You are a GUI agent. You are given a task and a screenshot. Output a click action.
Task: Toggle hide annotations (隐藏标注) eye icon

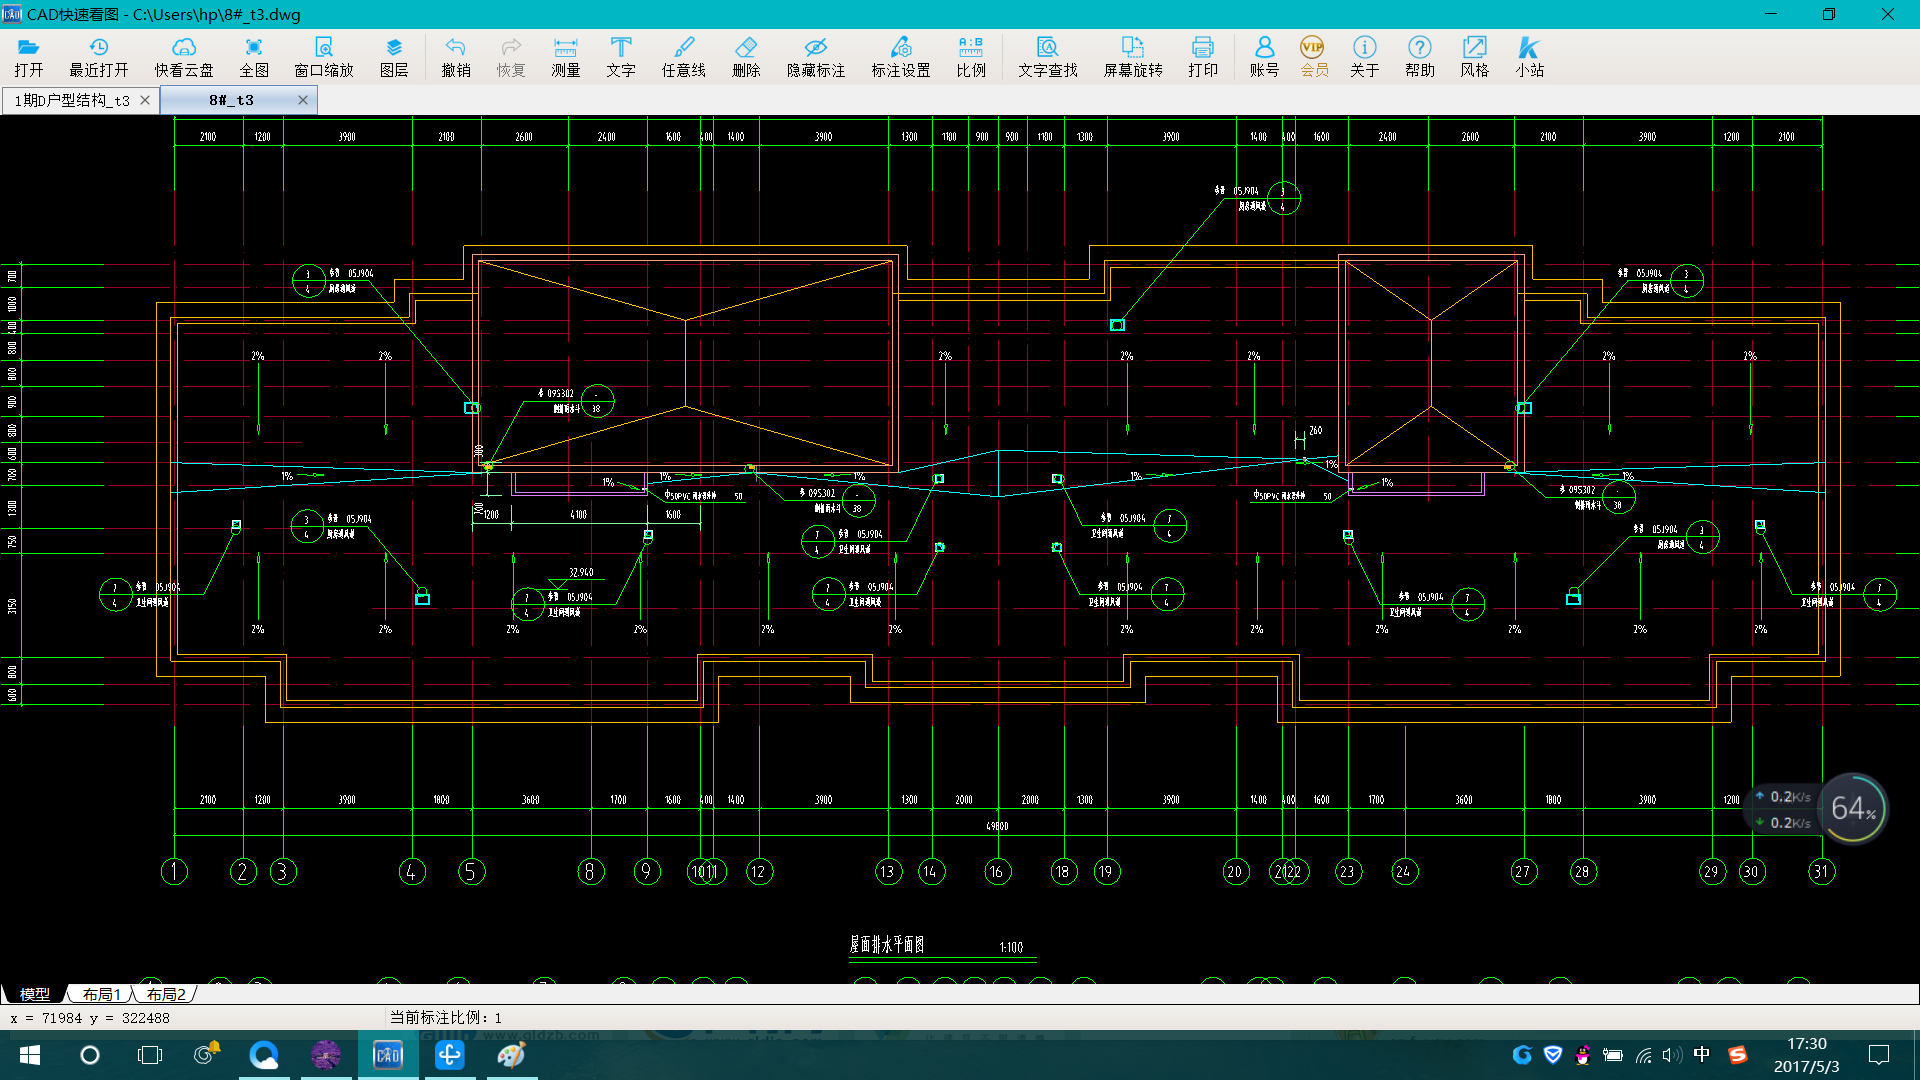[x=815, y=56]
